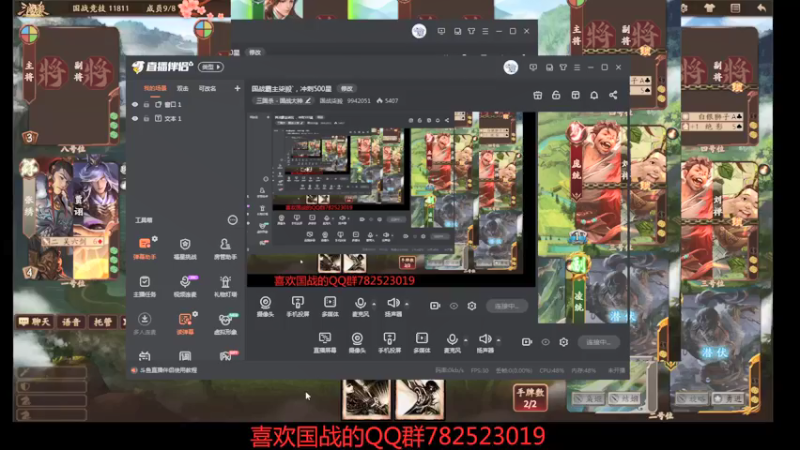The height and width of the screenshot is (450, 800).
Task: Select 文本1 source row
Action: tap(185, 118)
